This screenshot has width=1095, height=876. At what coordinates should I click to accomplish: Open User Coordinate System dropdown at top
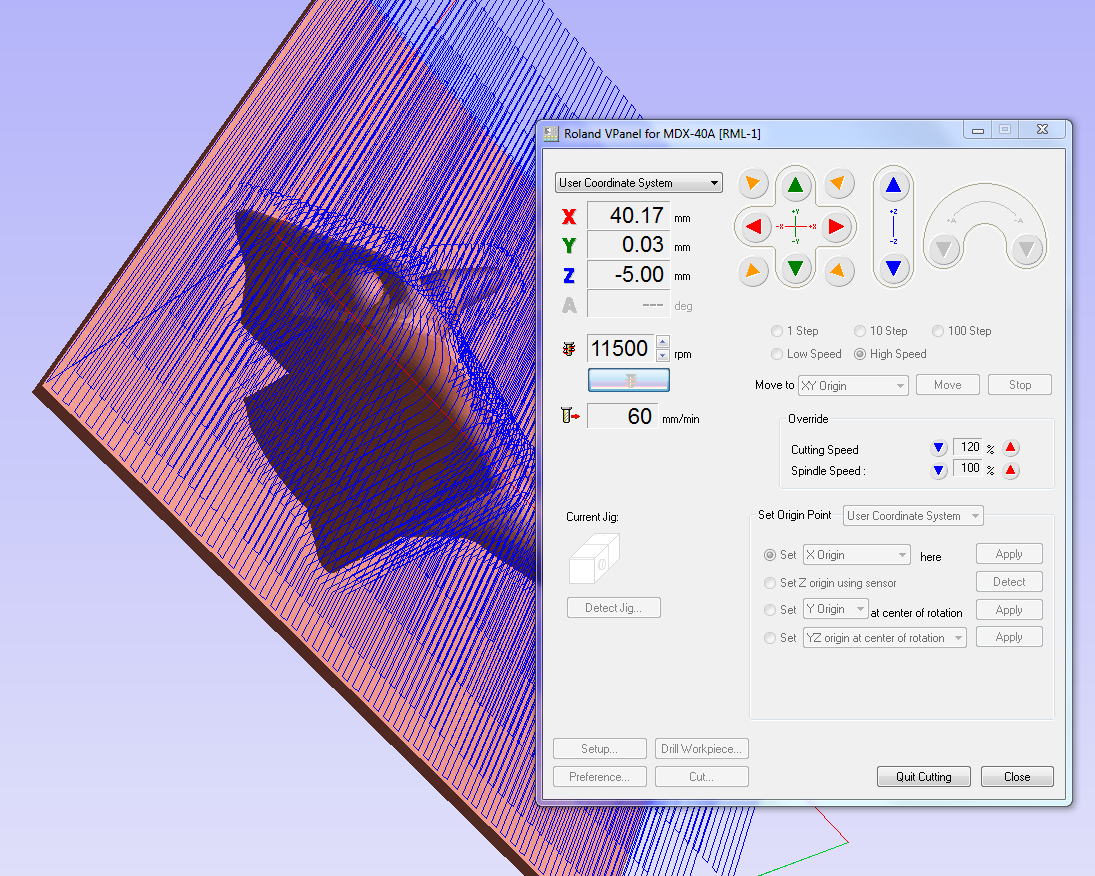(x=638, y=183)
